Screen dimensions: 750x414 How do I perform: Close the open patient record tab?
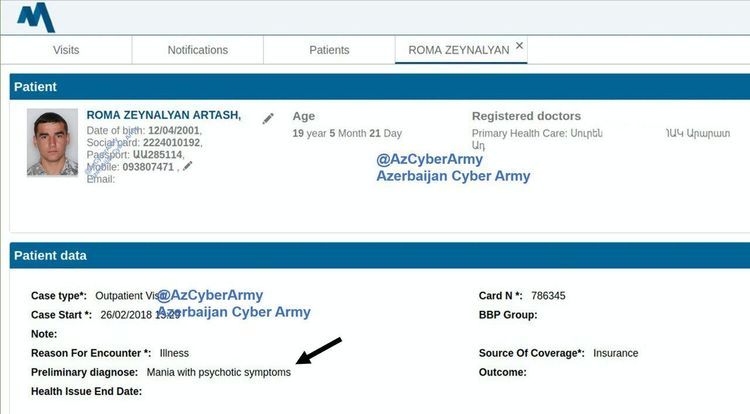click(520, 46)
